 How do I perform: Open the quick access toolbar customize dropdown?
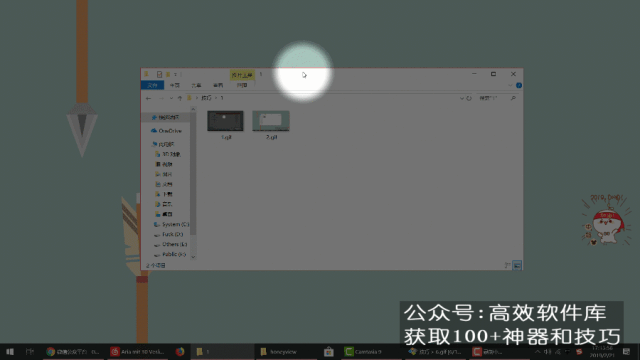[x=176, y=74]
